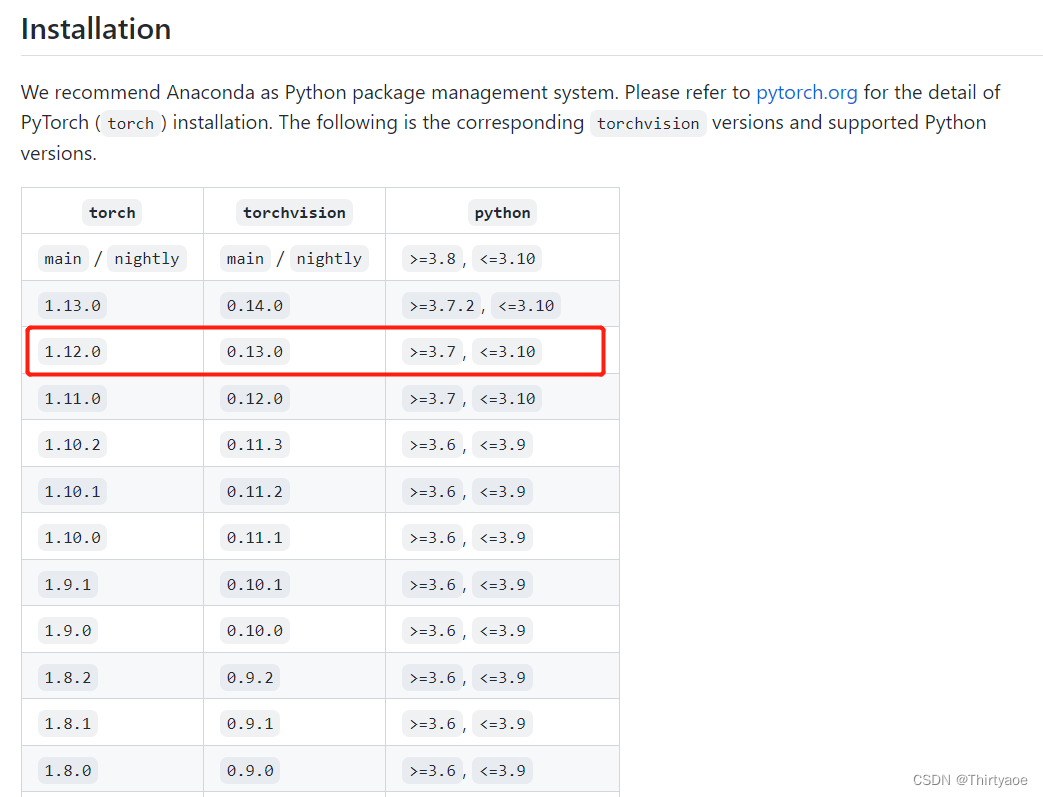Click the torchvision version 0.10.0 cell
1043x797 pixels.
pyautogui.click(x=254, y=631)
